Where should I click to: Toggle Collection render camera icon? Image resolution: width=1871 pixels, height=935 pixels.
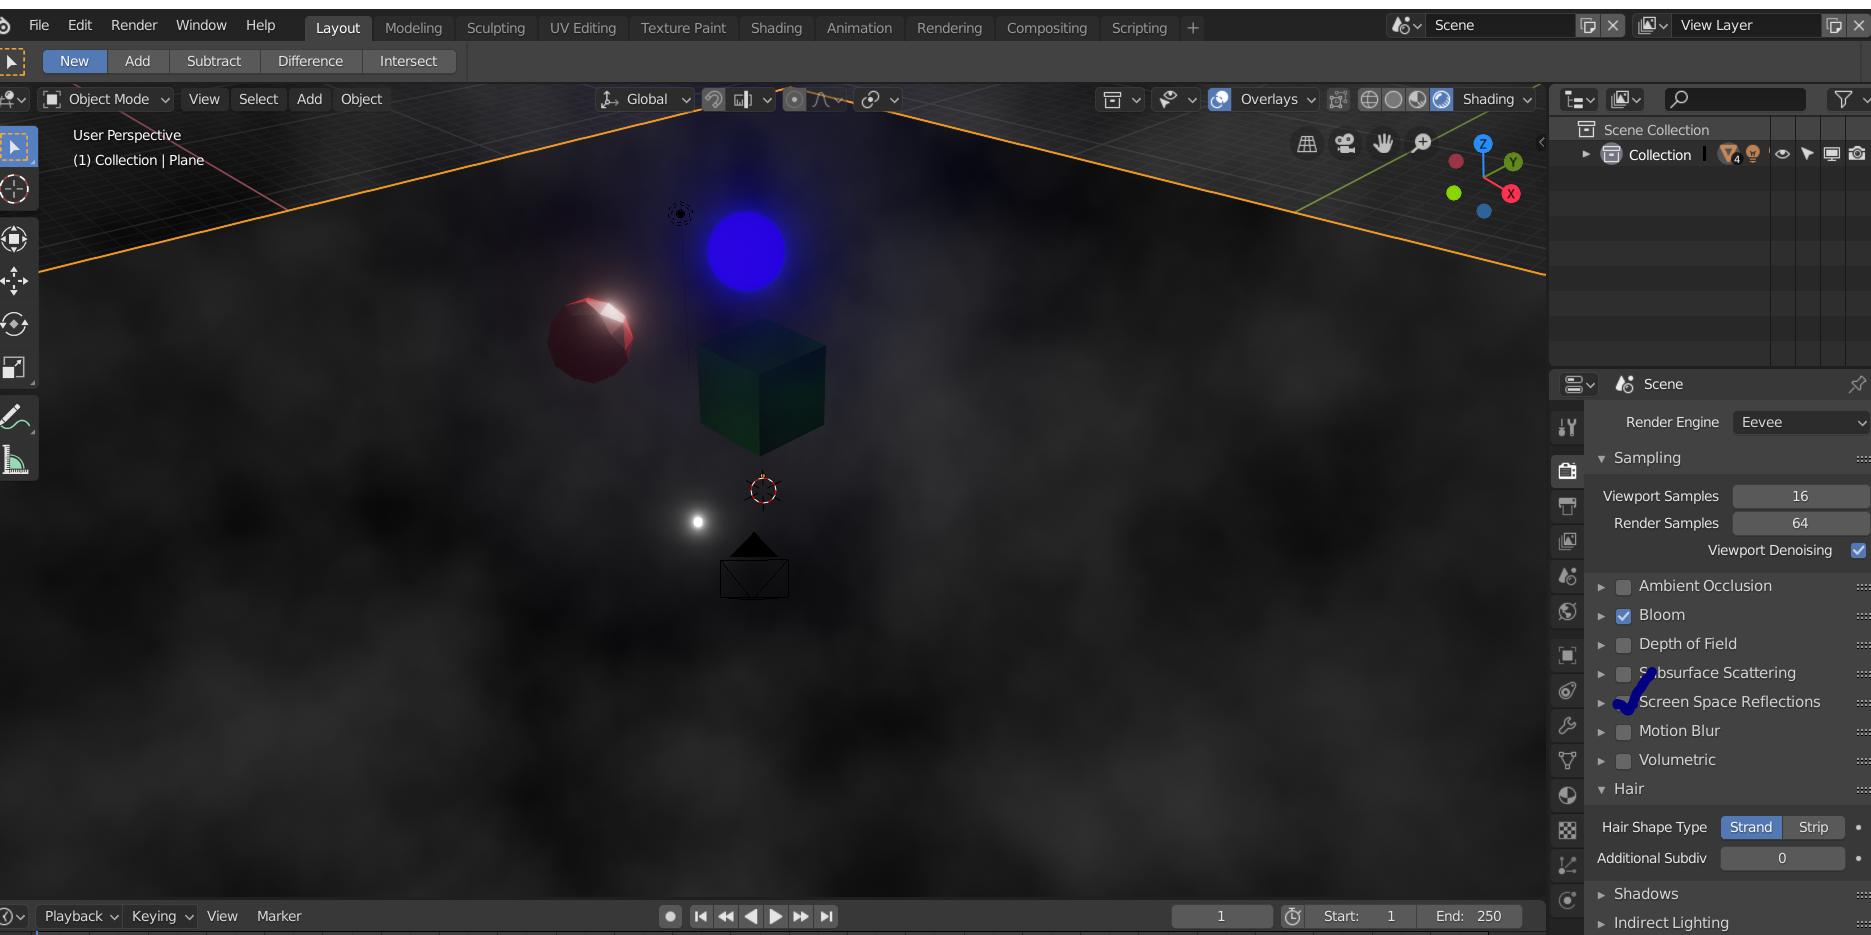[x=1857, y=154]
